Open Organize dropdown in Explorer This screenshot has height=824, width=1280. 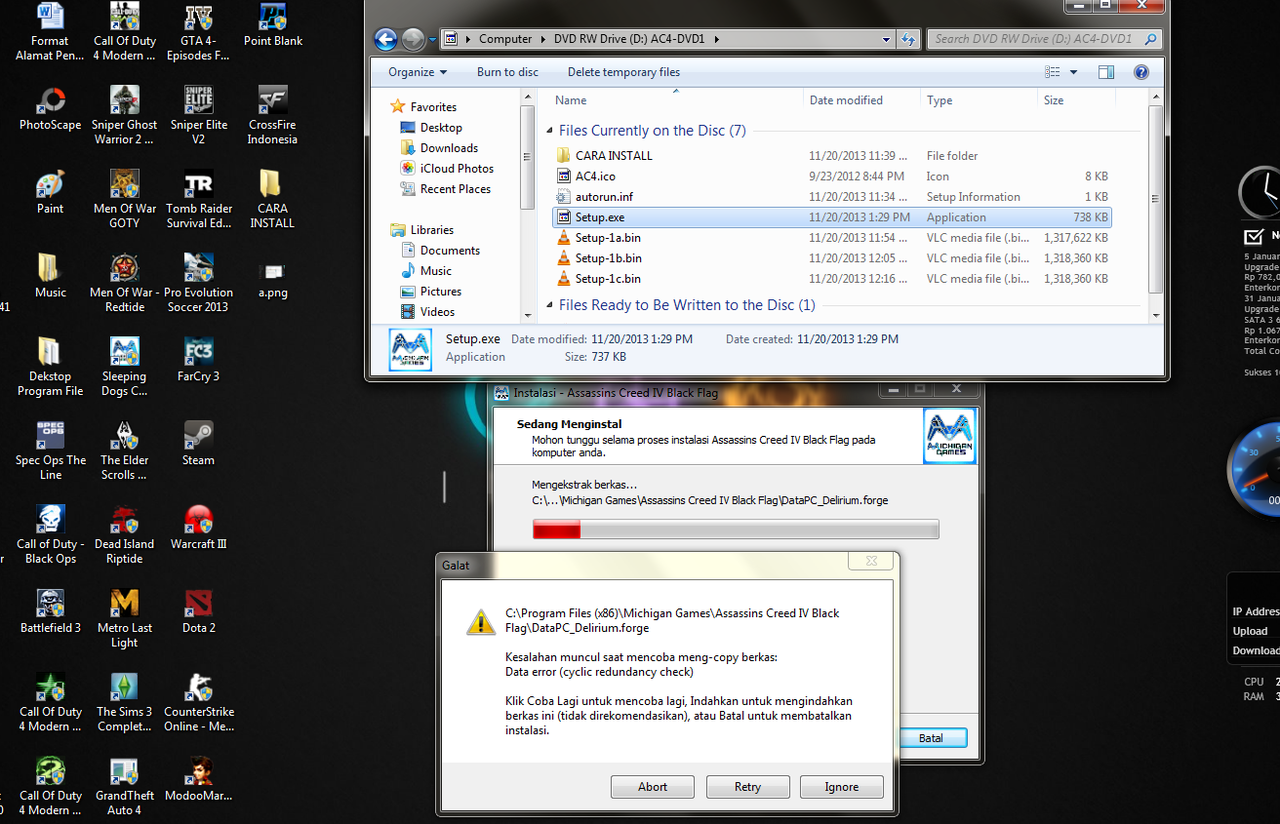(418, 72)
